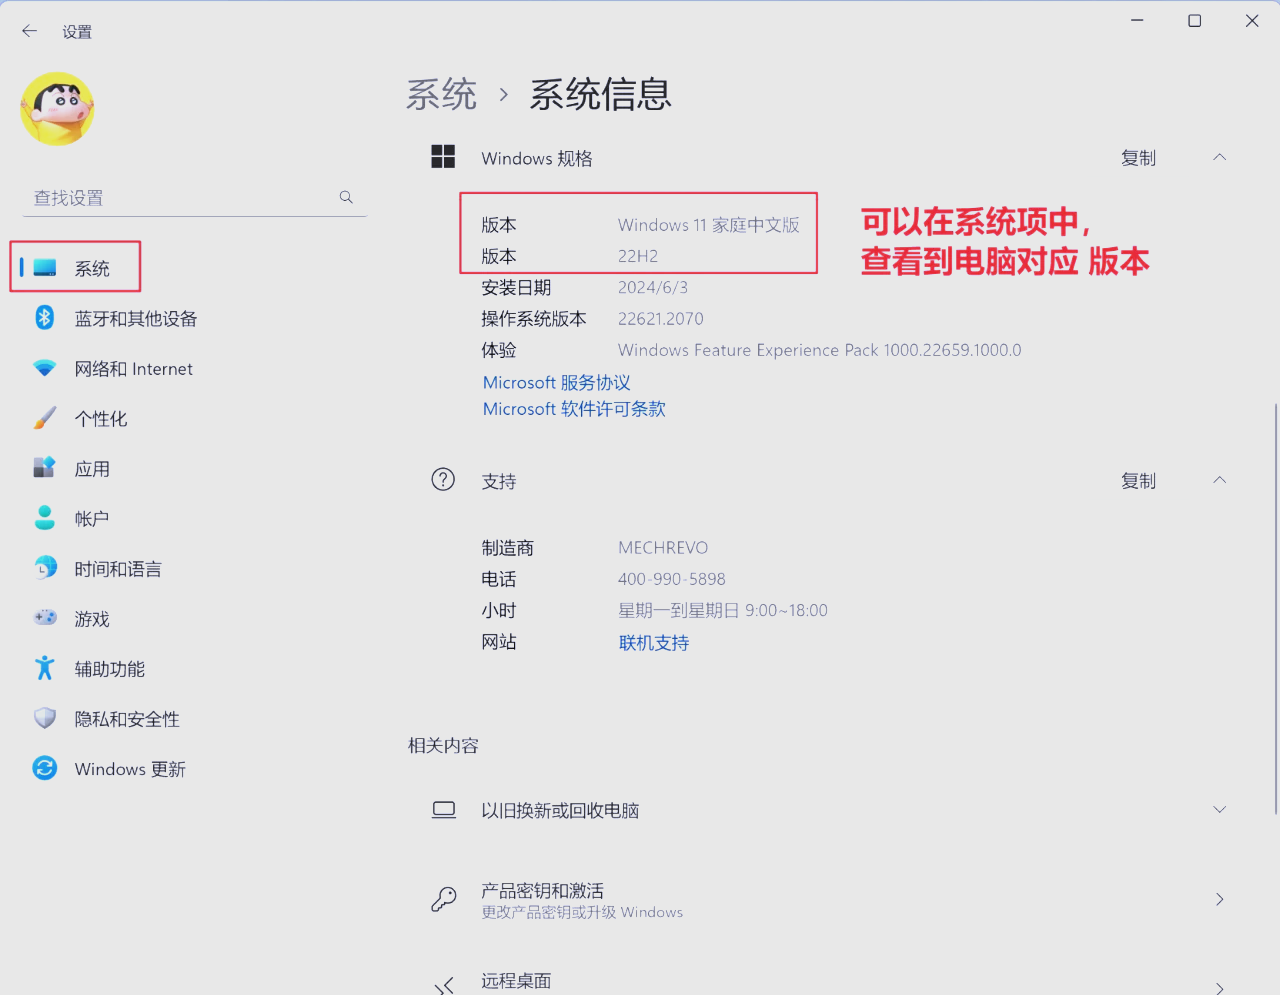
Task: Minimize the Settings window
Action: 1137,20
